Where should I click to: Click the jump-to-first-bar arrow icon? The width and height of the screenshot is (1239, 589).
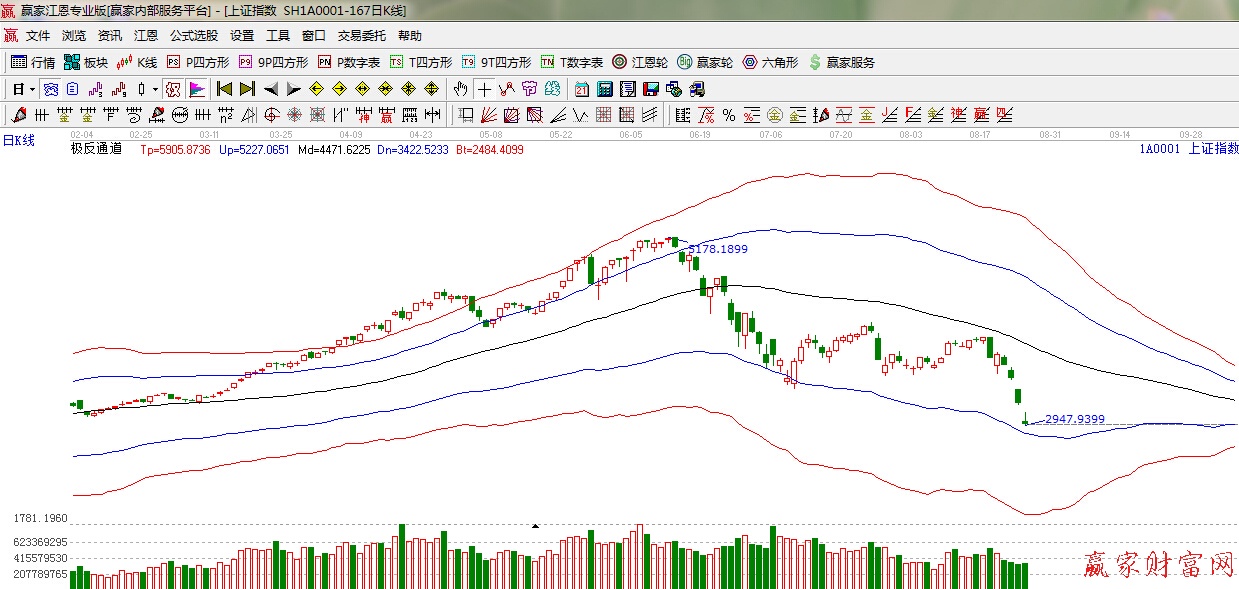(x=224, y=89)
